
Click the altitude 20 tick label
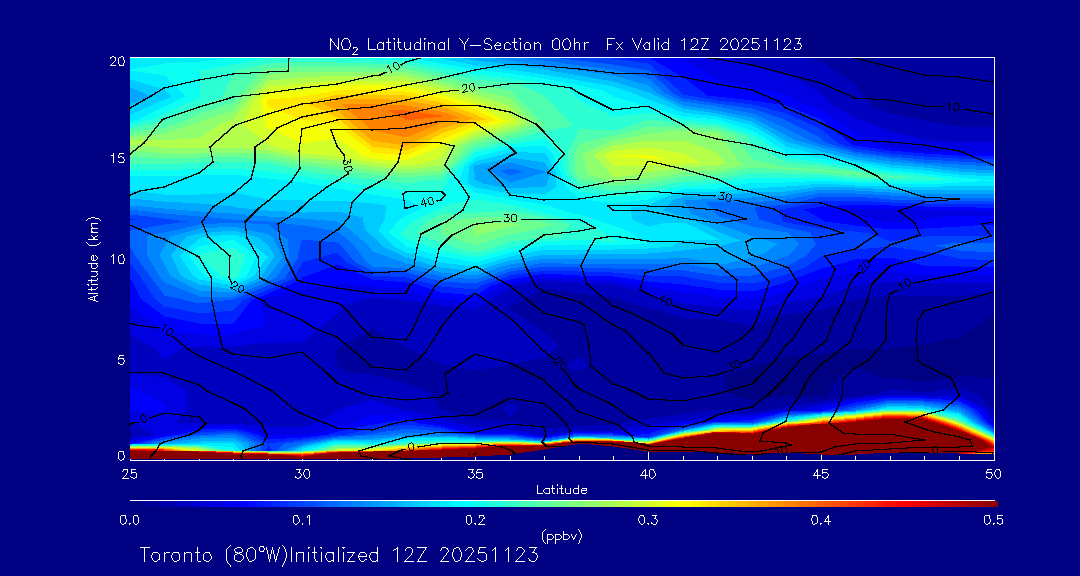pos(114,61)
